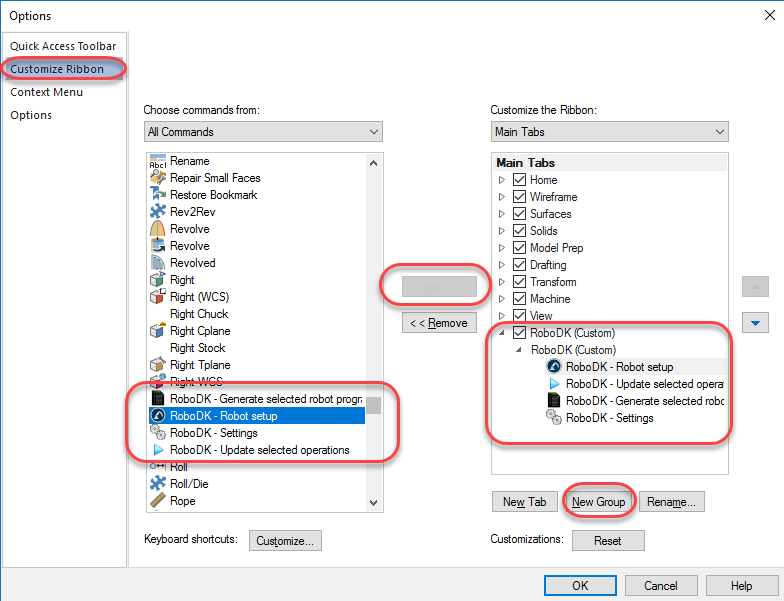Pick the Right Cplane command icon

(157, 331)
